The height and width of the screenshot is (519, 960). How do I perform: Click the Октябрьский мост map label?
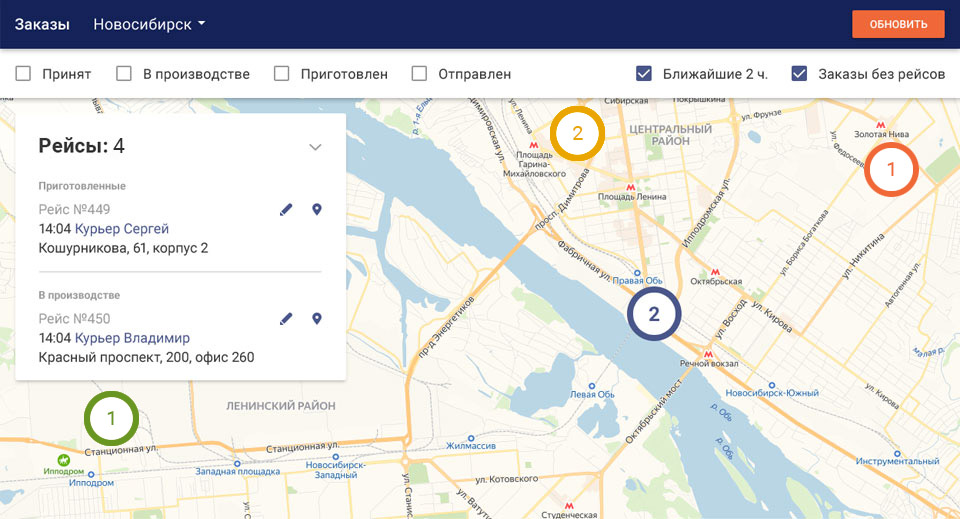tap(653, 411)
